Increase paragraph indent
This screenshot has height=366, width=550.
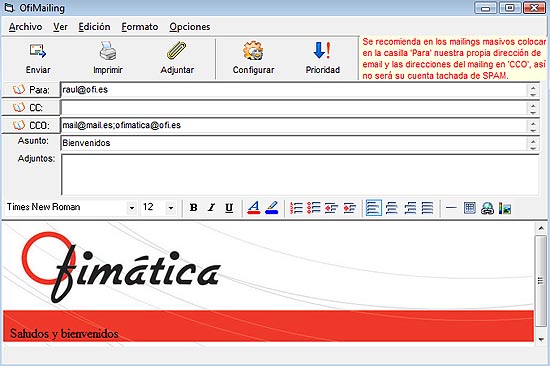350,208
